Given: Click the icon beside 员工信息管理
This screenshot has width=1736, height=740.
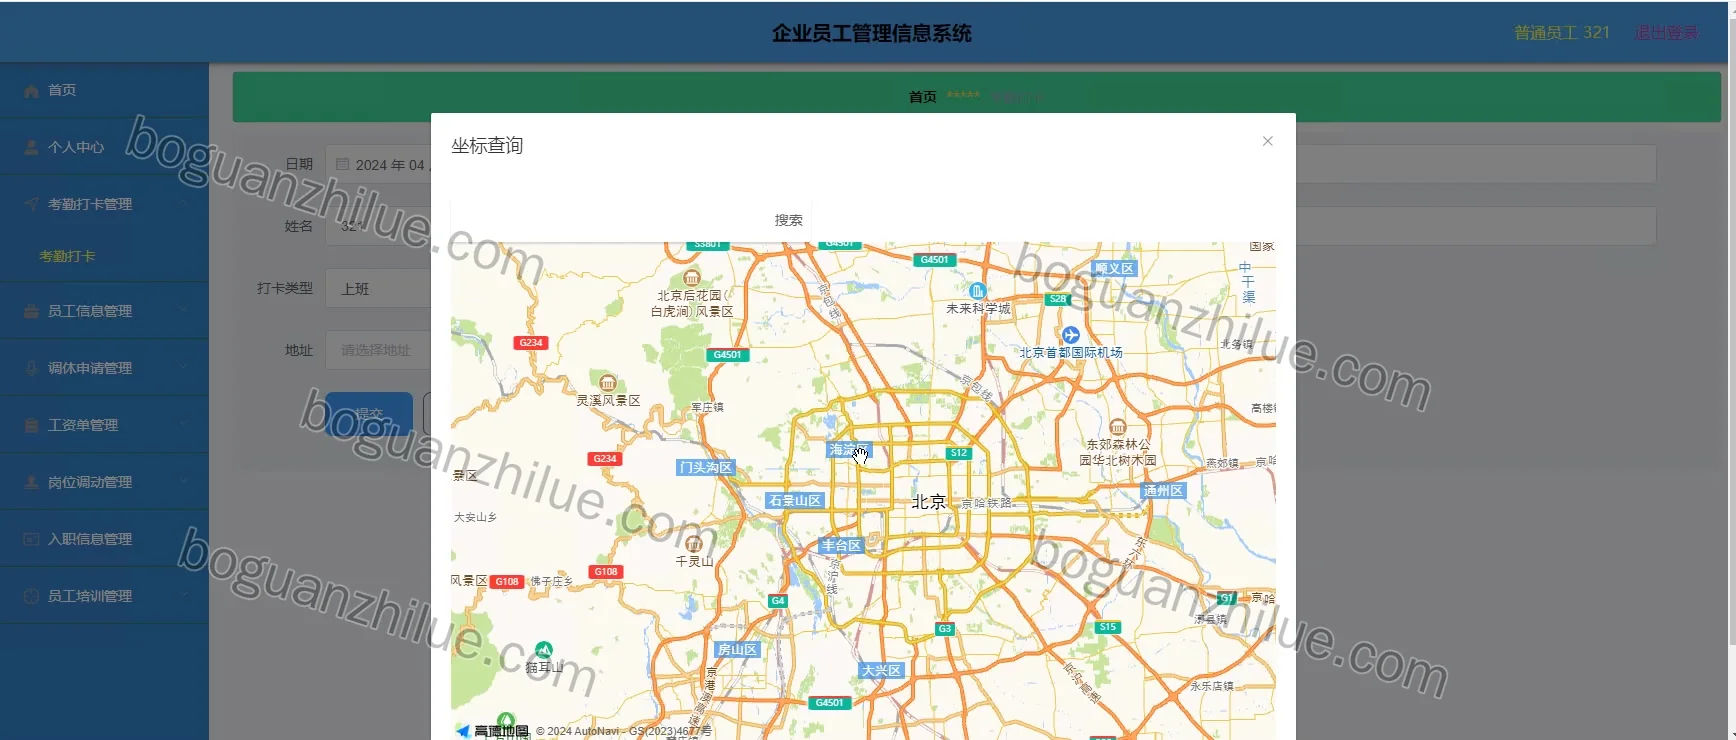Looking at the screenshot, I should pos(31,311).
